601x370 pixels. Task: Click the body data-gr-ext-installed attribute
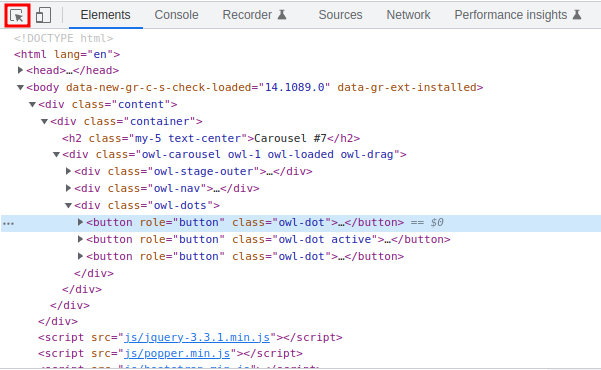[407, 87]
